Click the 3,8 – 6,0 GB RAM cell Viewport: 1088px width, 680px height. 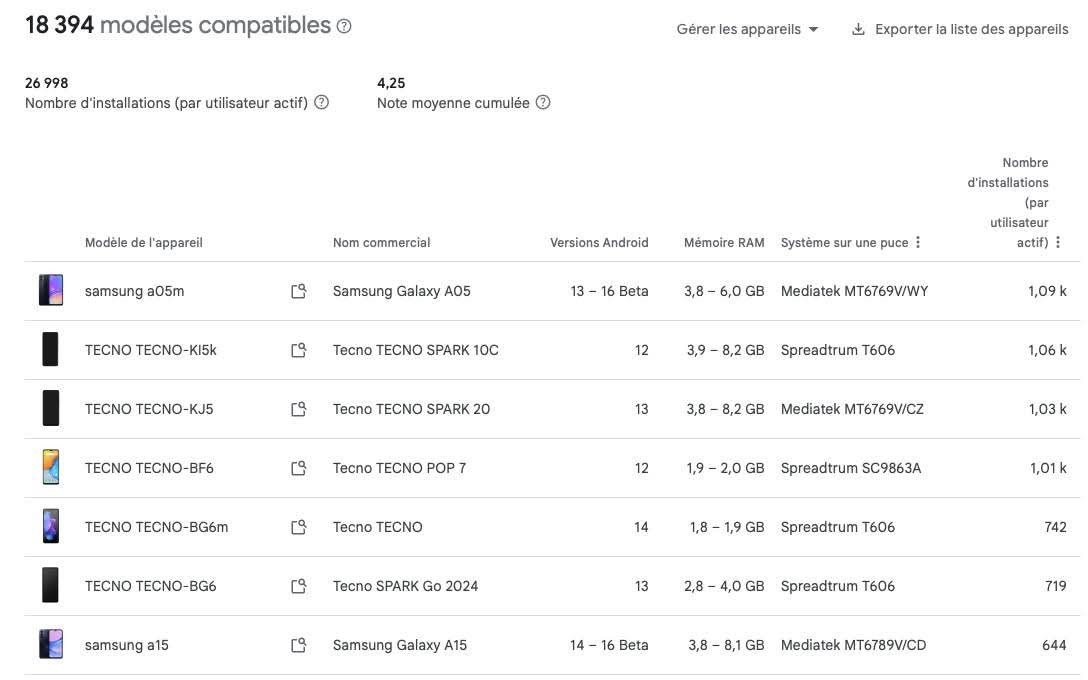click(724, 291)
